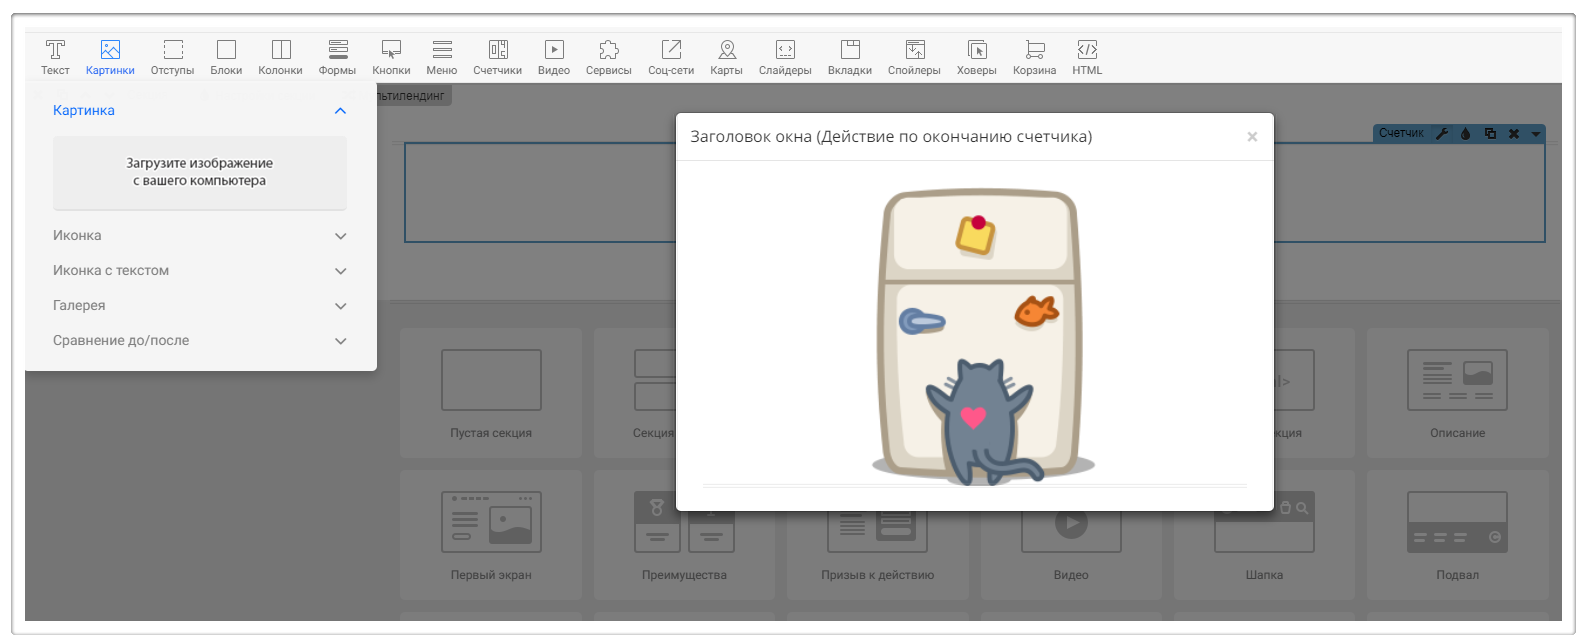Open the Формы forms tool

[x=337, y=57]
